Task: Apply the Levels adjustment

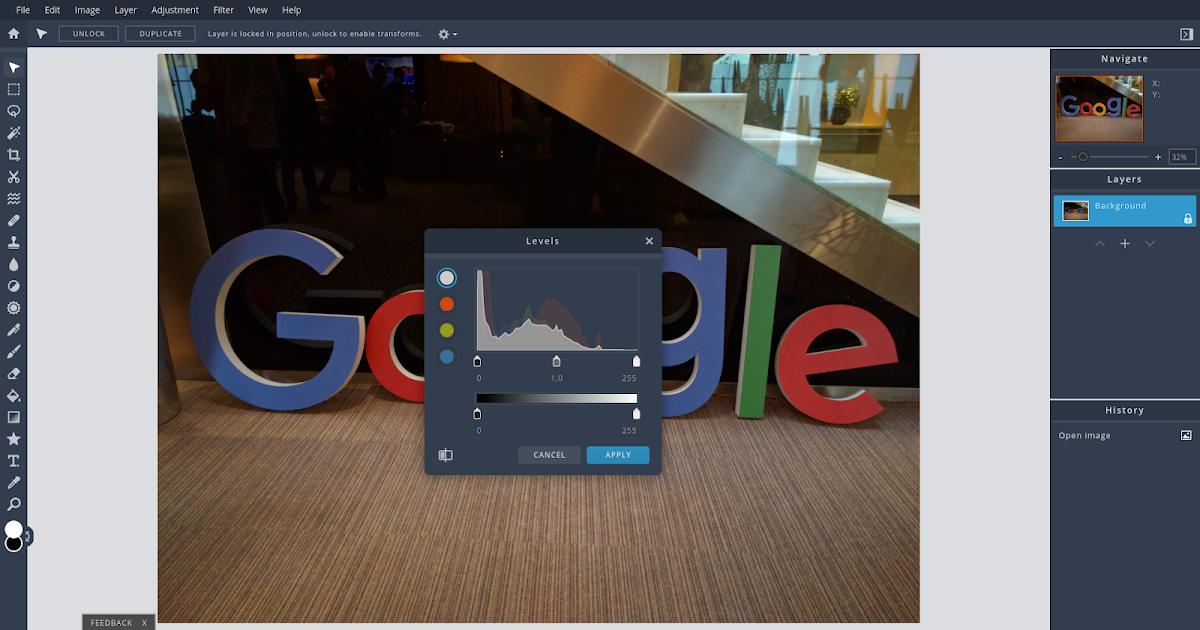Action: [x=618, y=455]
